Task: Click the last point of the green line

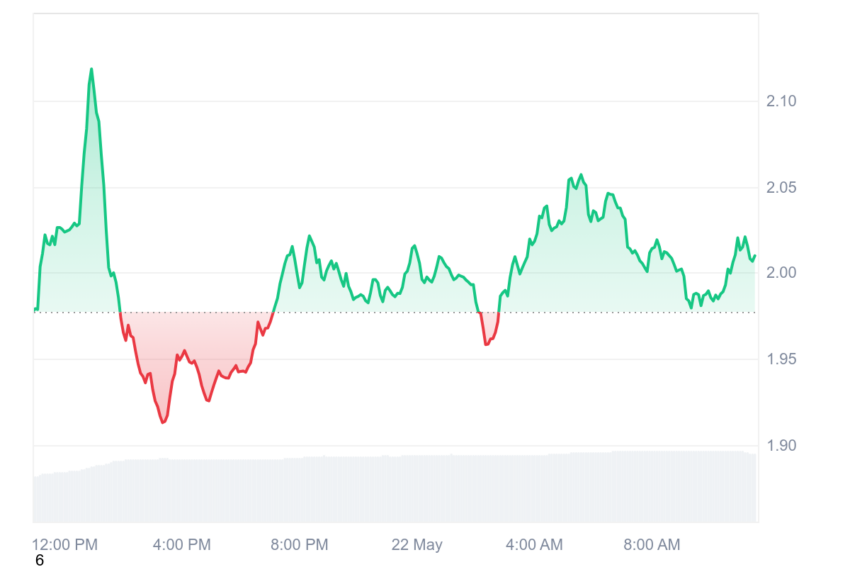Action: 755,256
